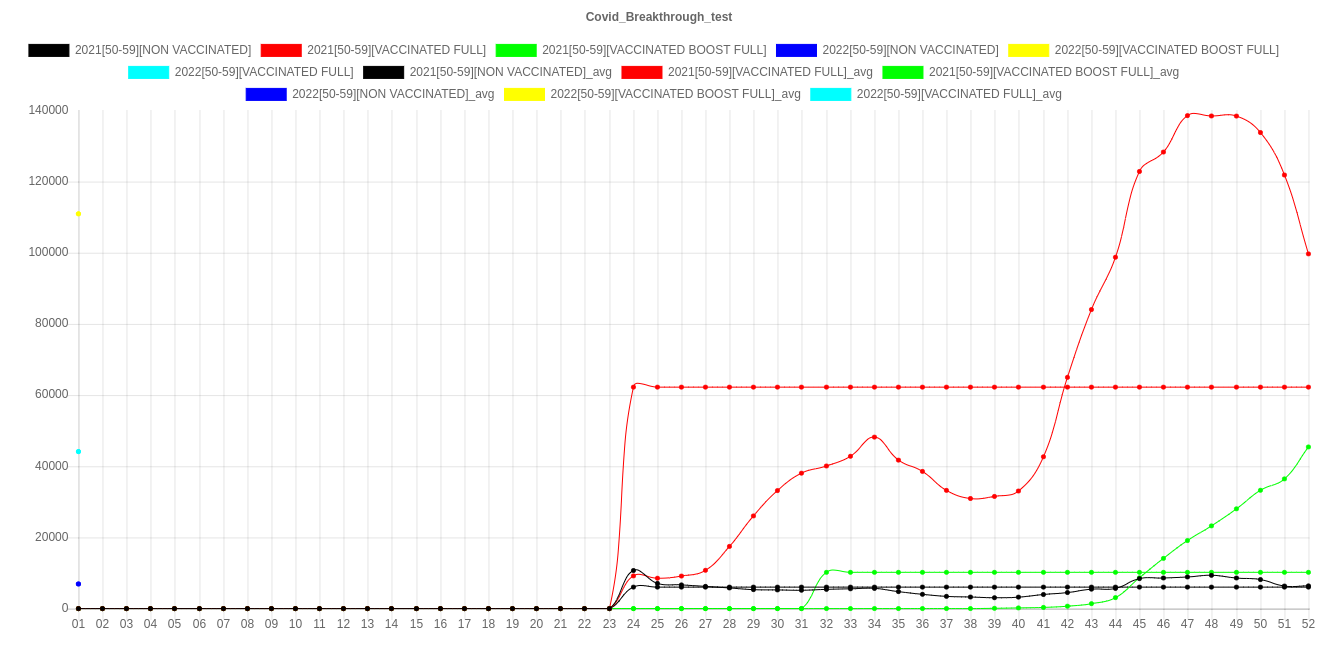Click the red swatch for 2021[50-59][VACCINATED FULL]_avg
Viewport: 1318px width, 659px height.
(641, 72)
